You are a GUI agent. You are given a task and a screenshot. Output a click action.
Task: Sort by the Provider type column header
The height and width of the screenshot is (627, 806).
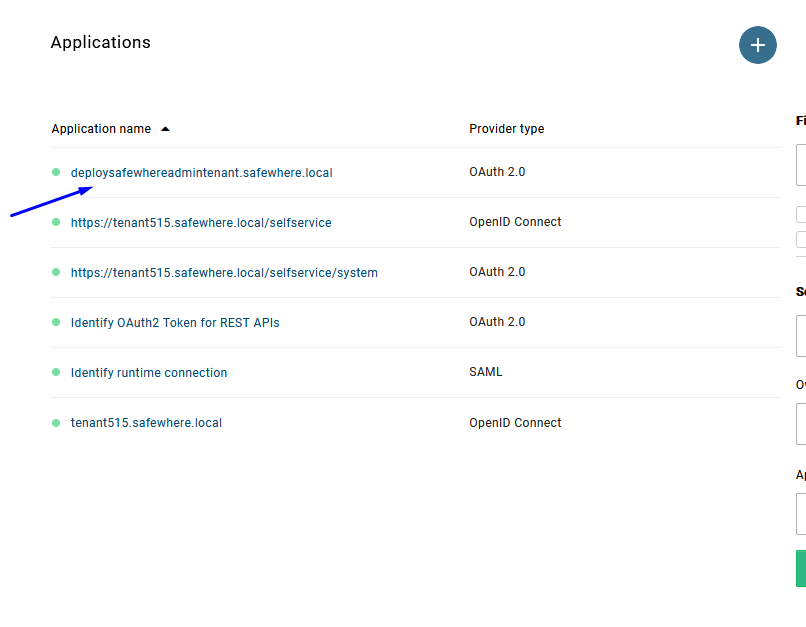[x=506, y=129]
